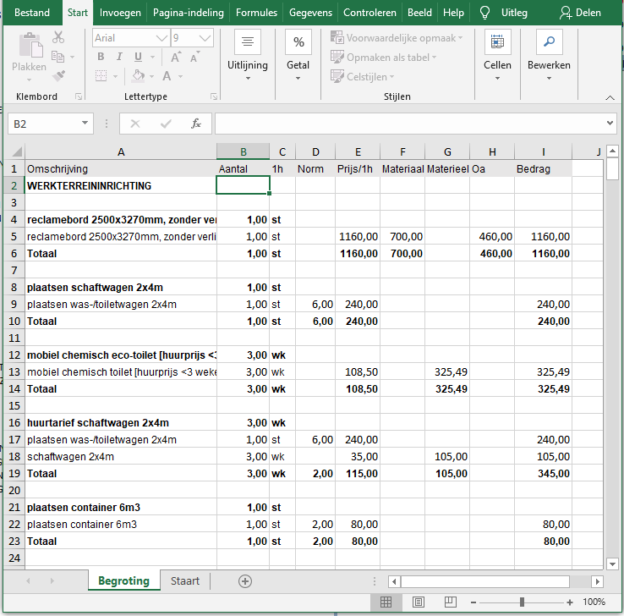Click the Uitleg lightbulb icon
This screenshot has height=616, width=624.
tap(484, 13)
